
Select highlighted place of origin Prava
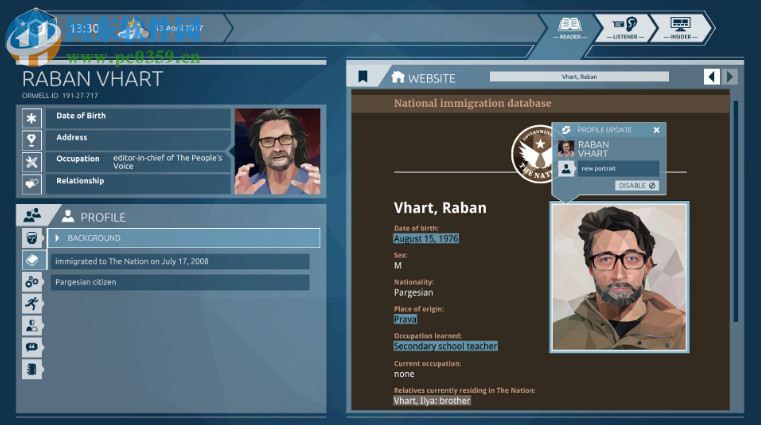click(x=405, y=319)
